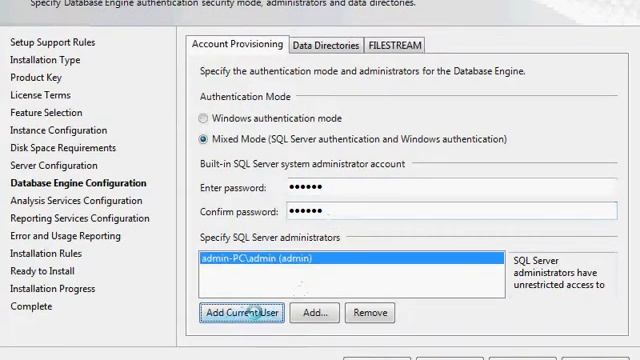Select the License Terms step
640x360 pixels.
click(40, 95)
